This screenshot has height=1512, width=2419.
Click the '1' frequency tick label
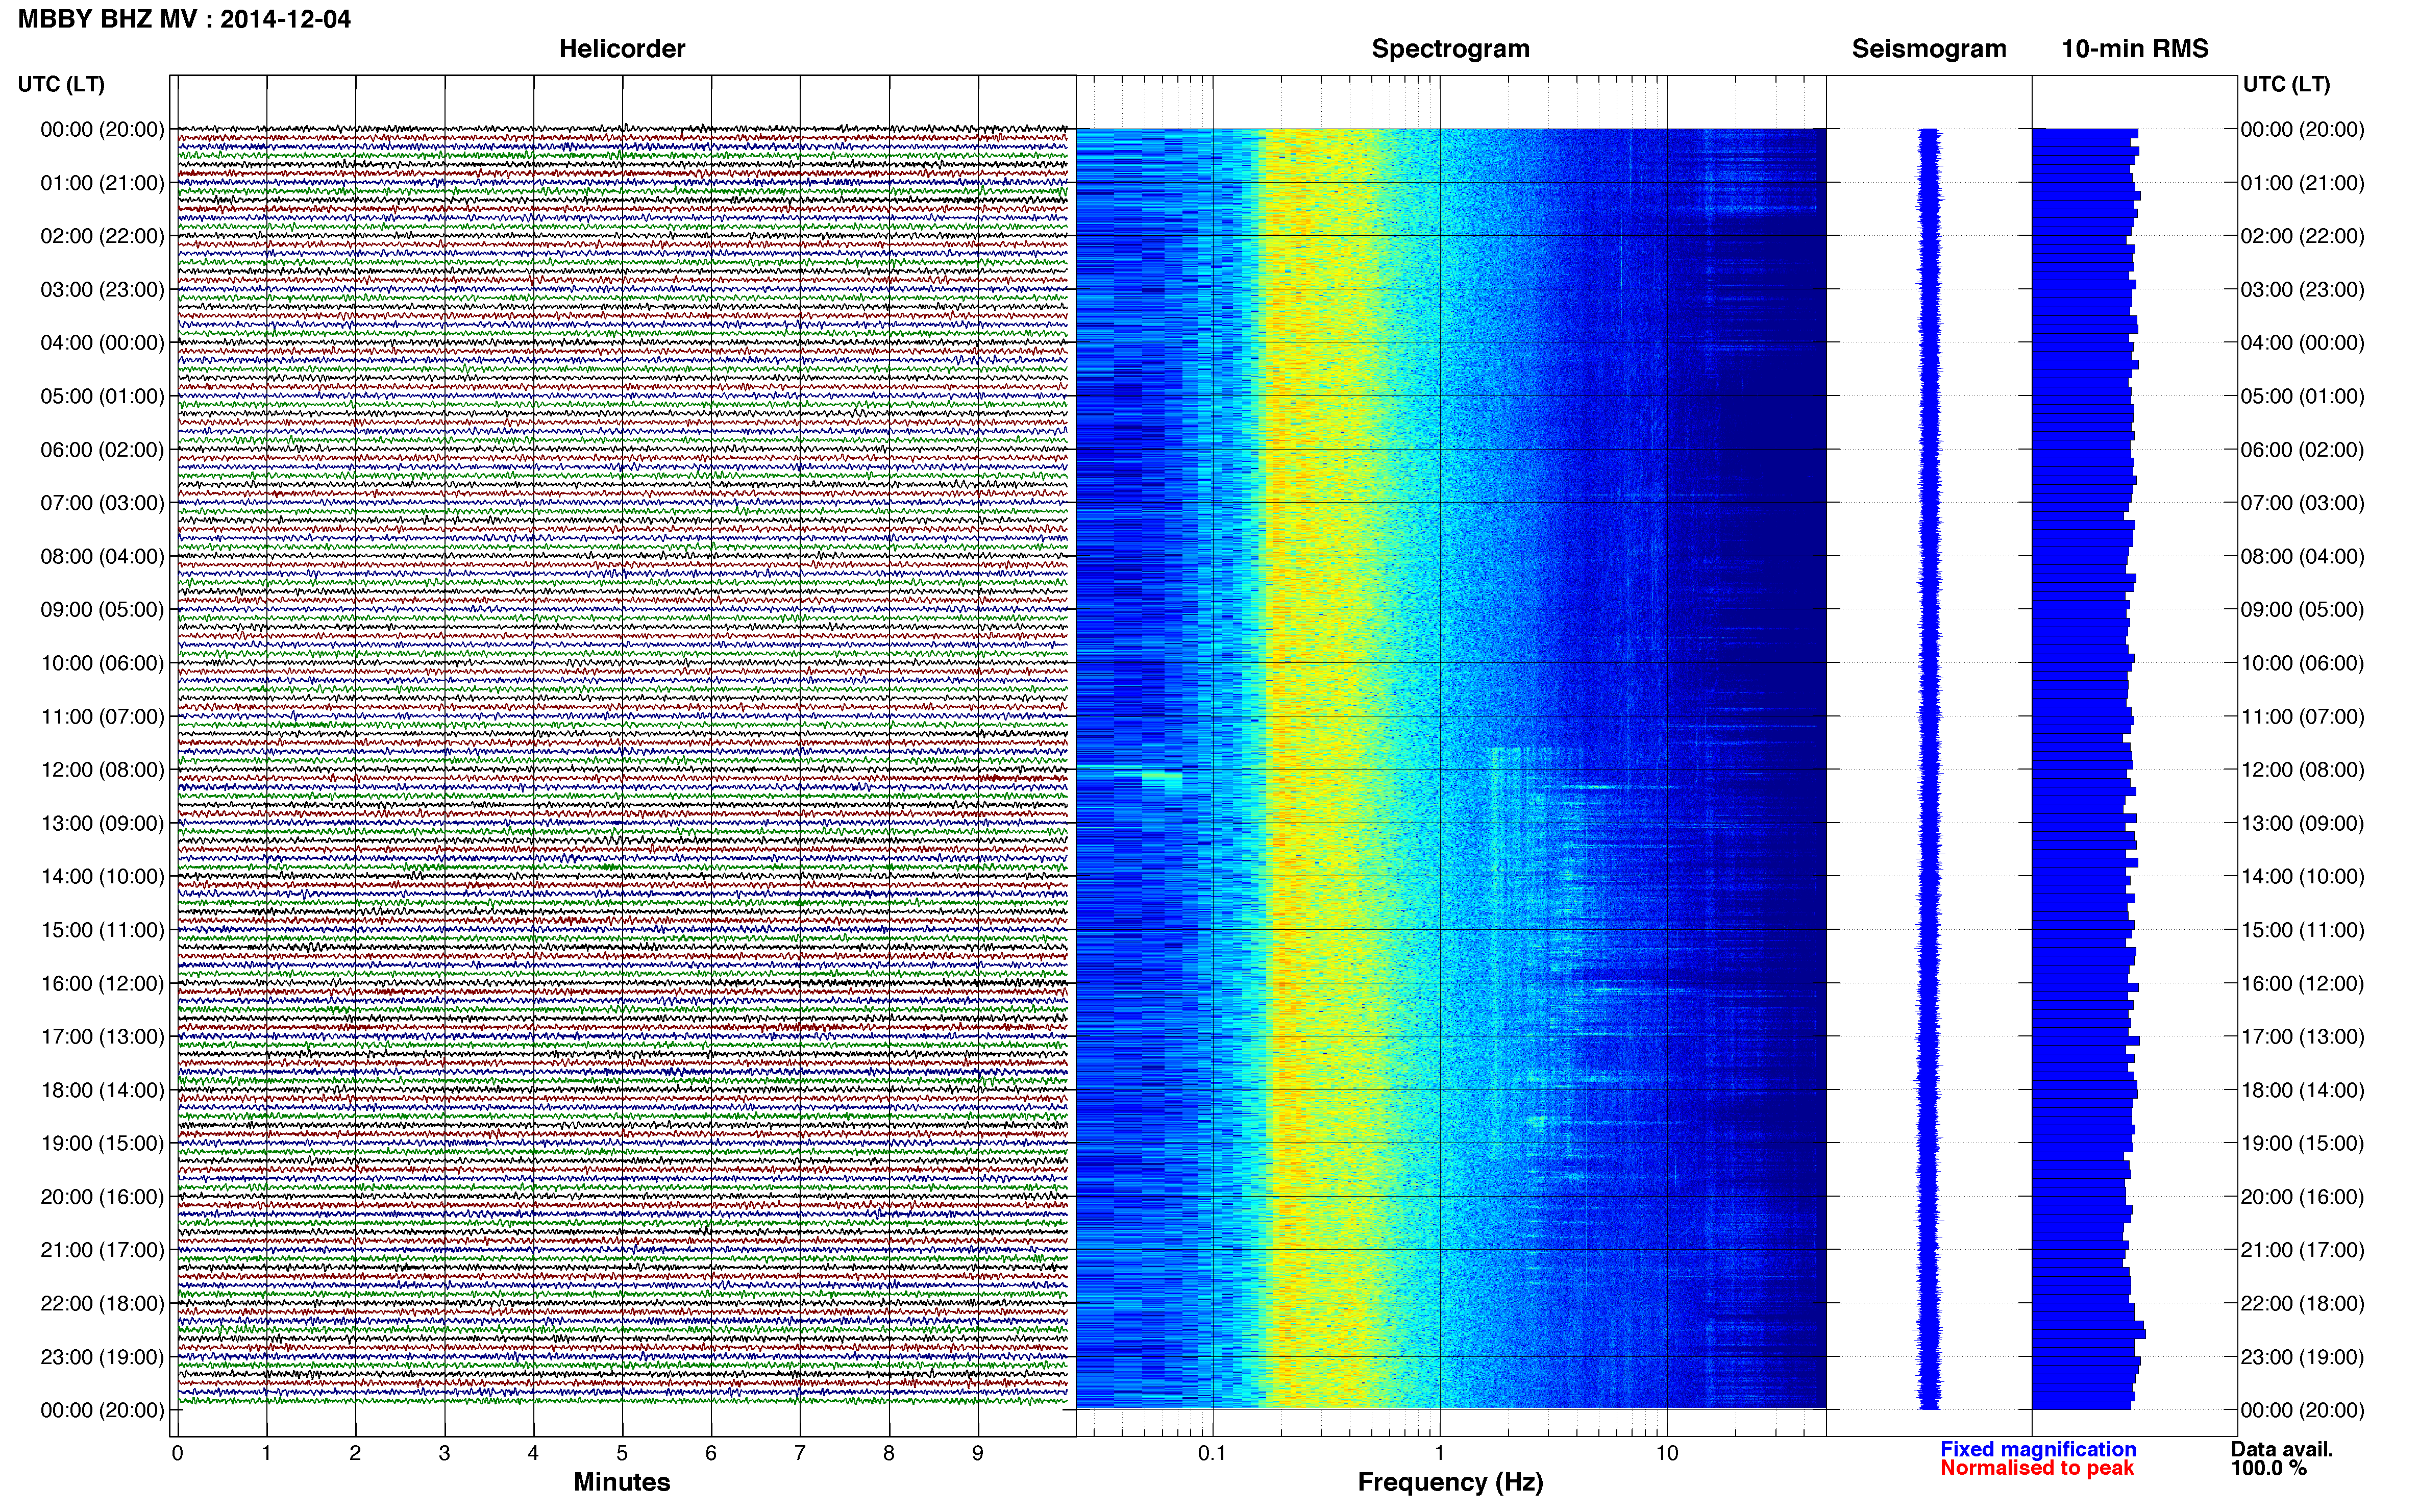[x=1439, y=1453]
